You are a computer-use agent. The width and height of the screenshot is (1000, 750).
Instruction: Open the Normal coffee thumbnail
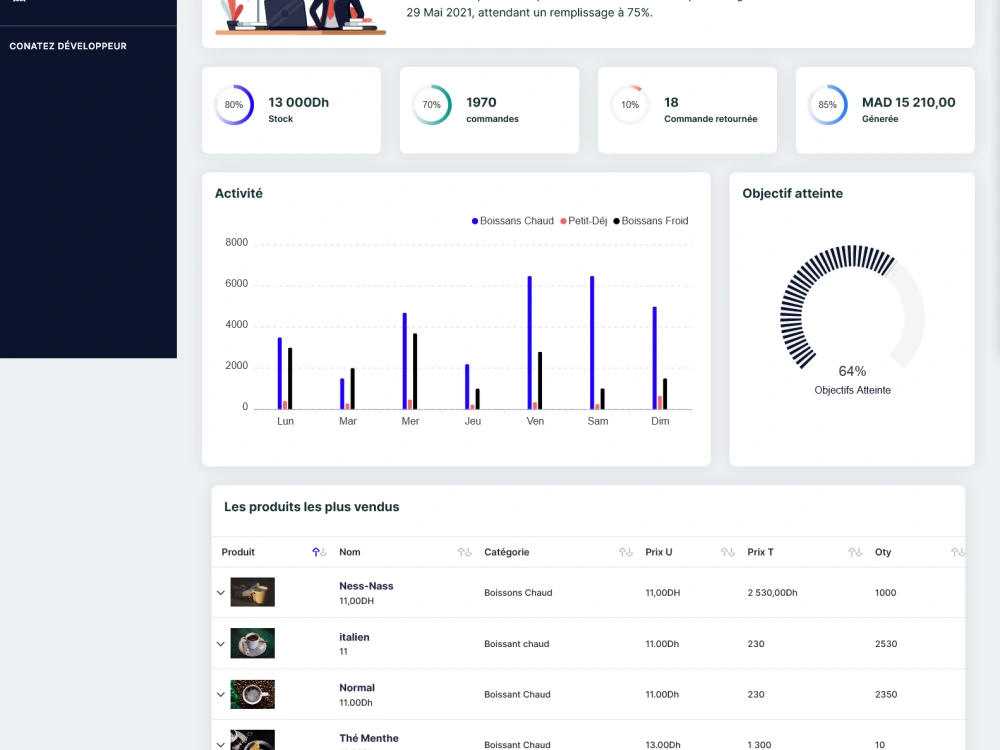[253, 694]
